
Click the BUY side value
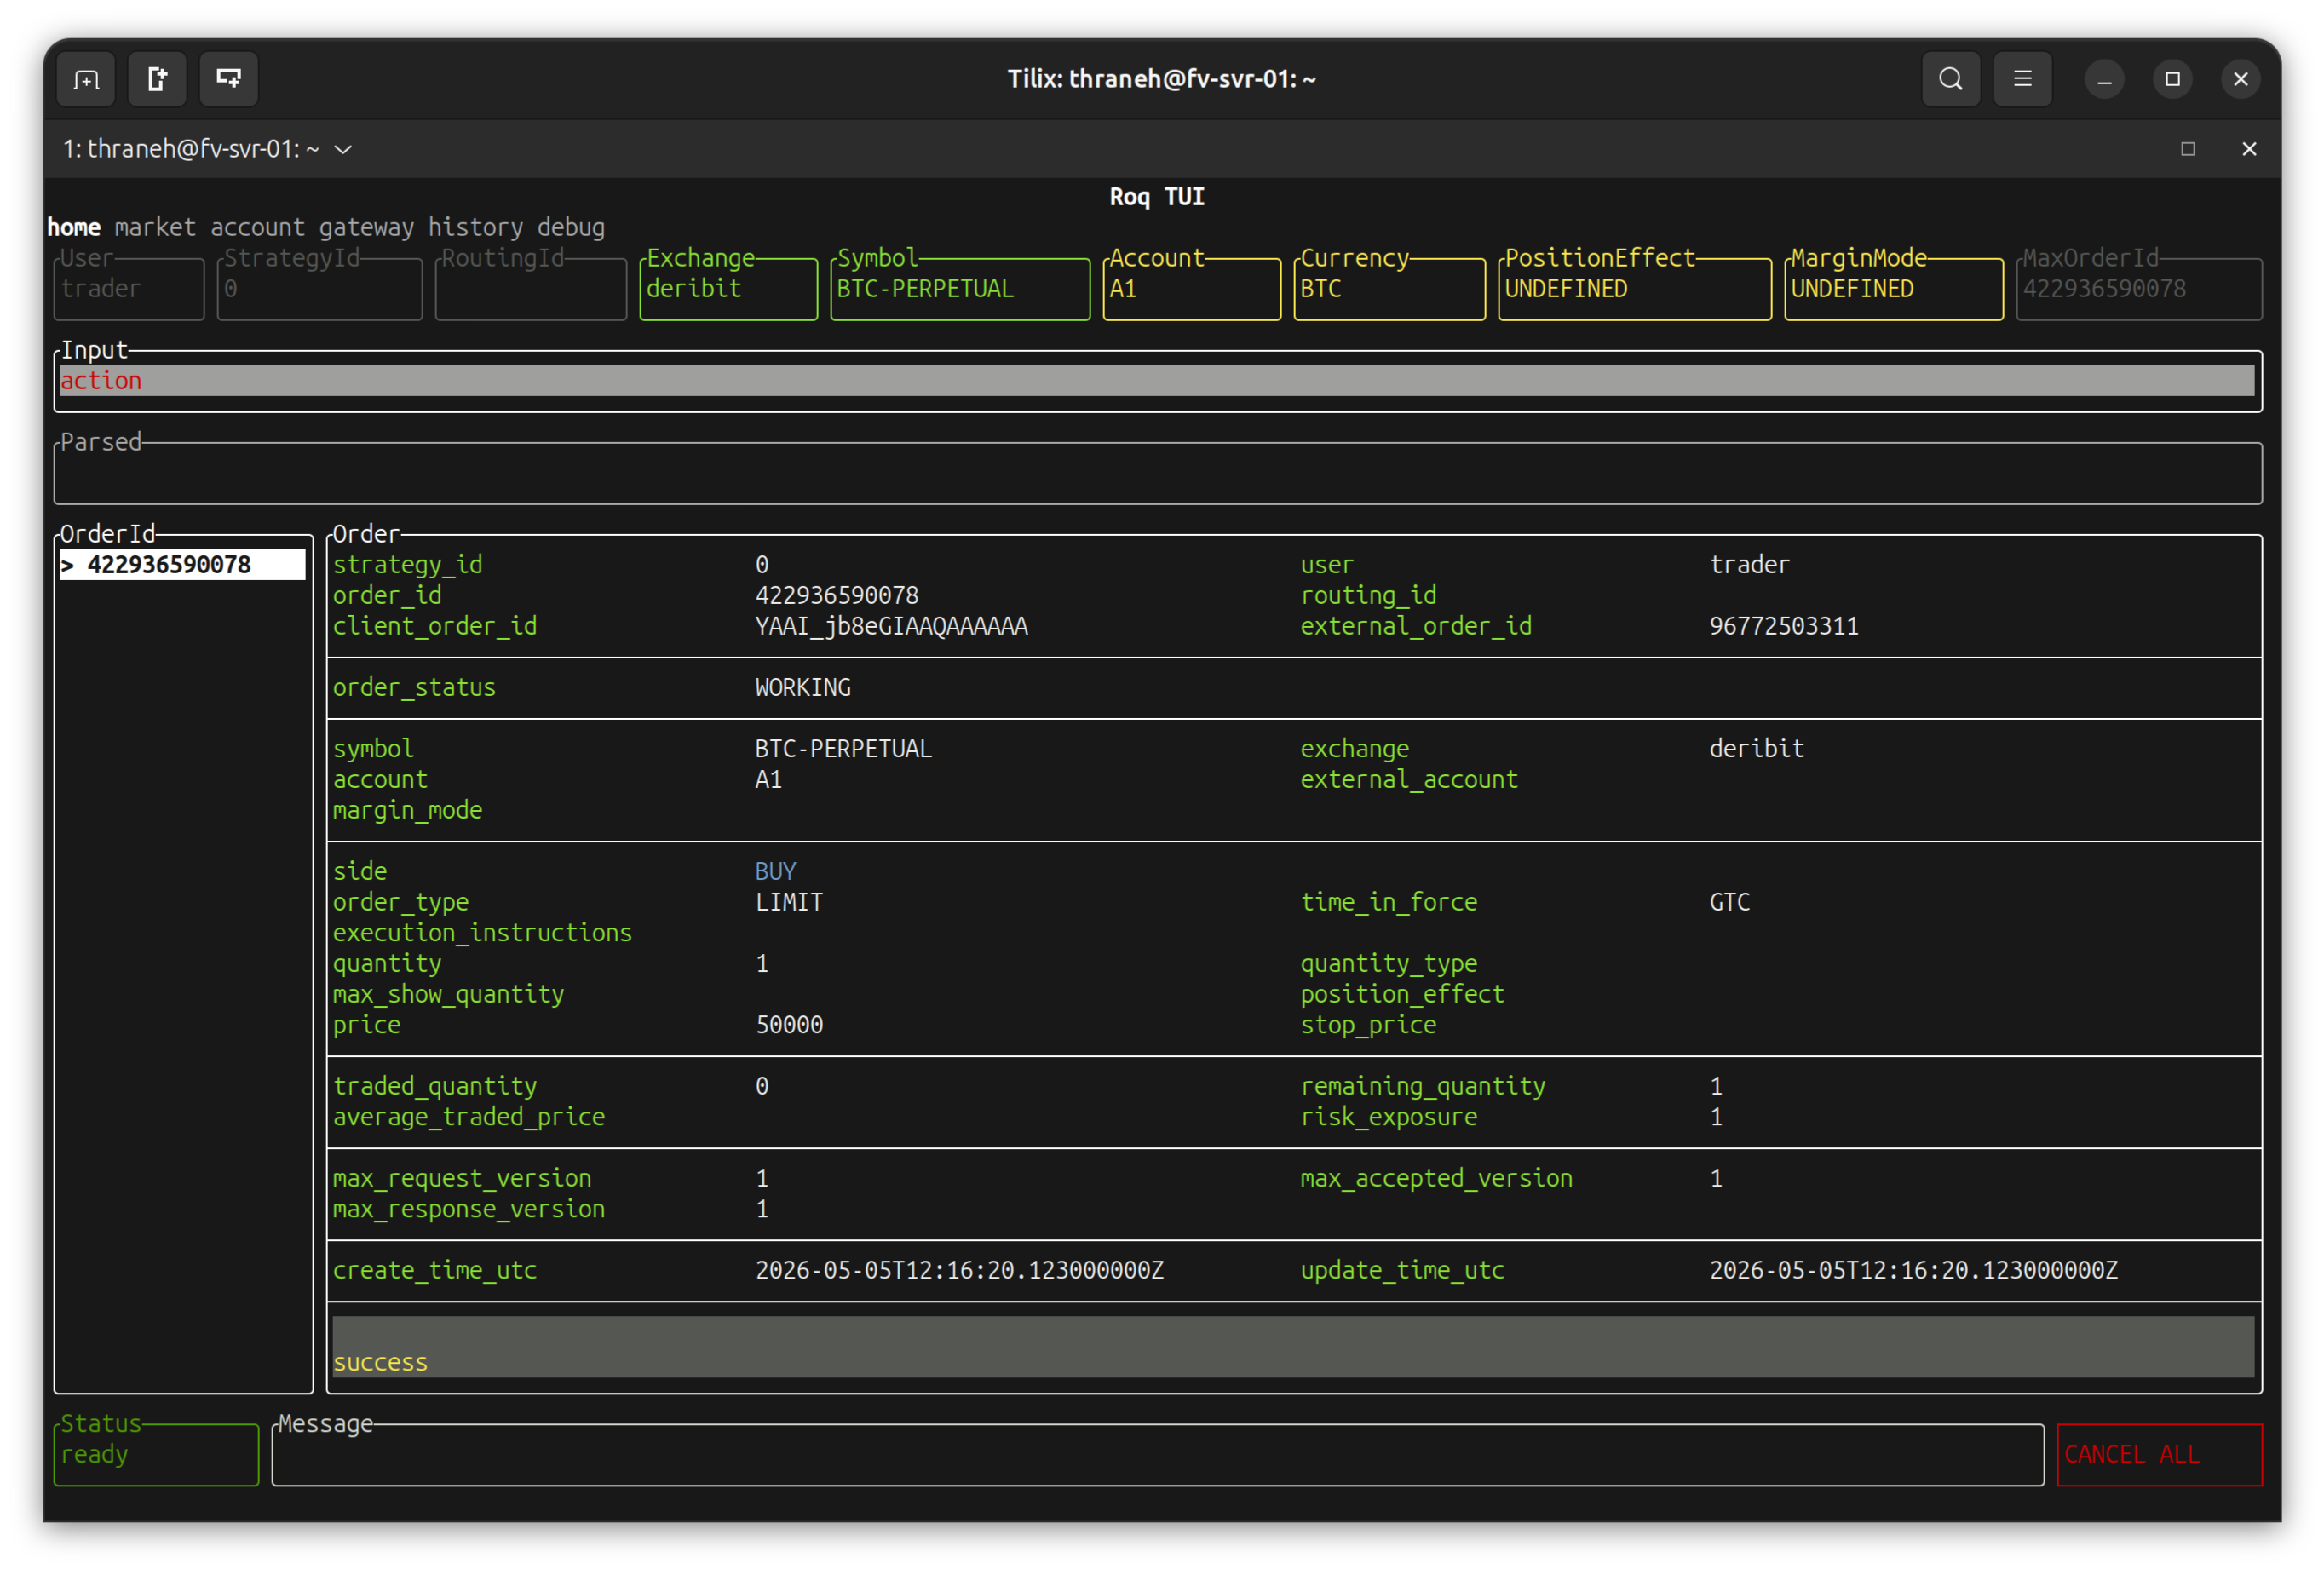[775, 872]
